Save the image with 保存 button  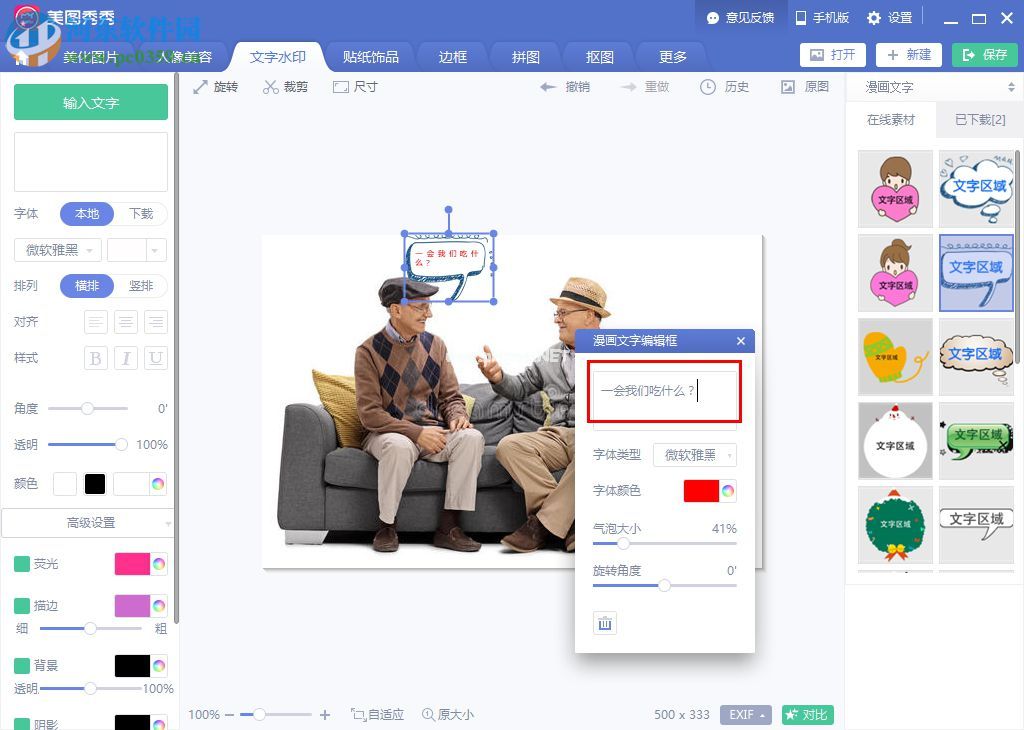tap(985, 55)
